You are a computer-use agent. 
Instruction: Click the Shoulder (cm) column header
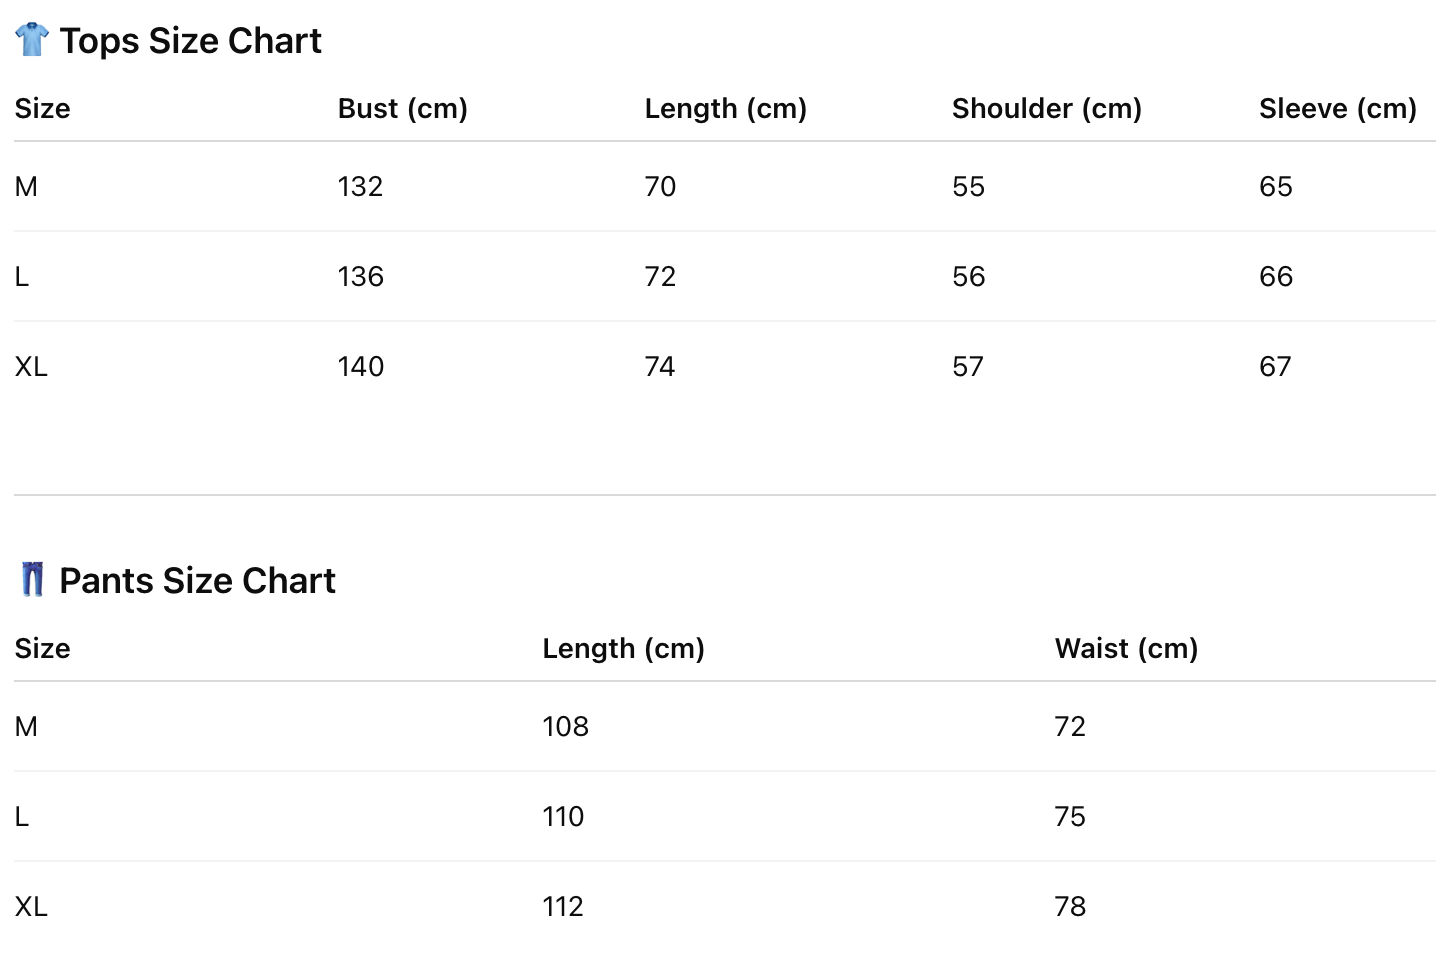[x=1046, y=108]
